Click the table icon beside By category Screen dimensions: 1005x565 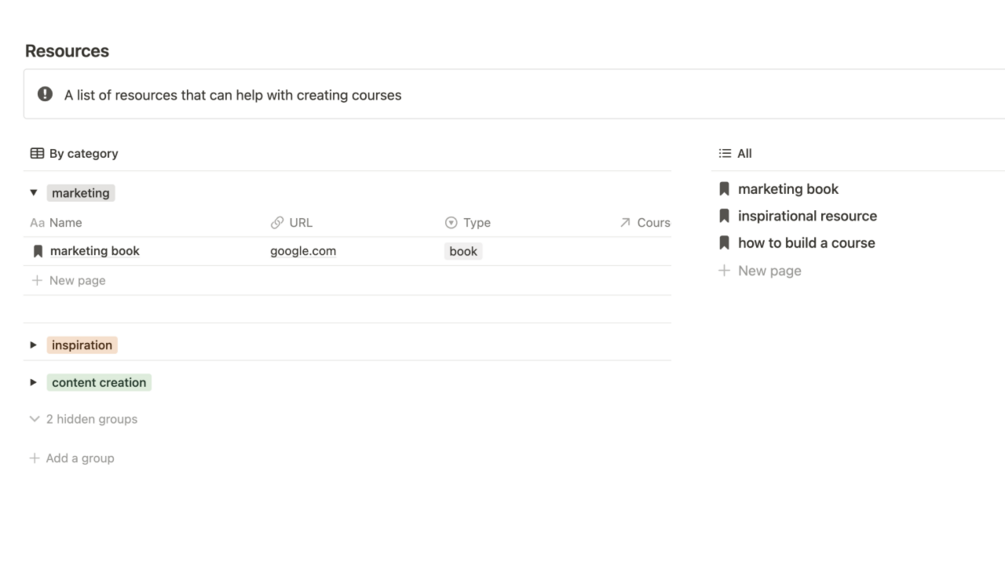[37, 153]
